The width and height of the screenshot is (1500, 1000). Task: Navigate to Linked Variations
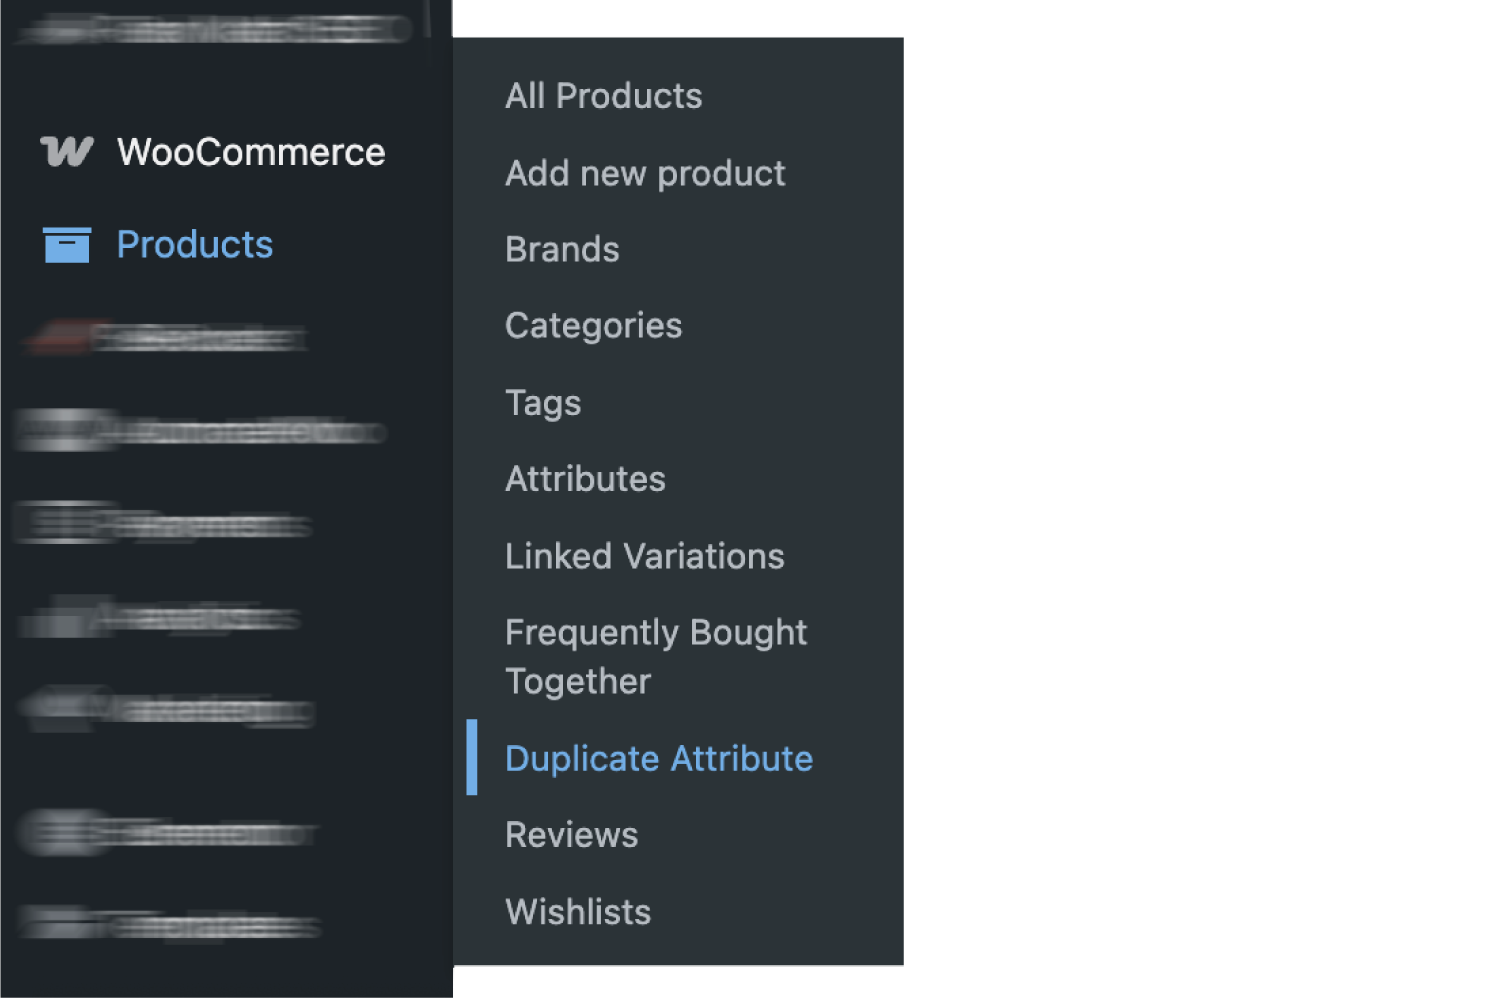[x=645, y=556]
